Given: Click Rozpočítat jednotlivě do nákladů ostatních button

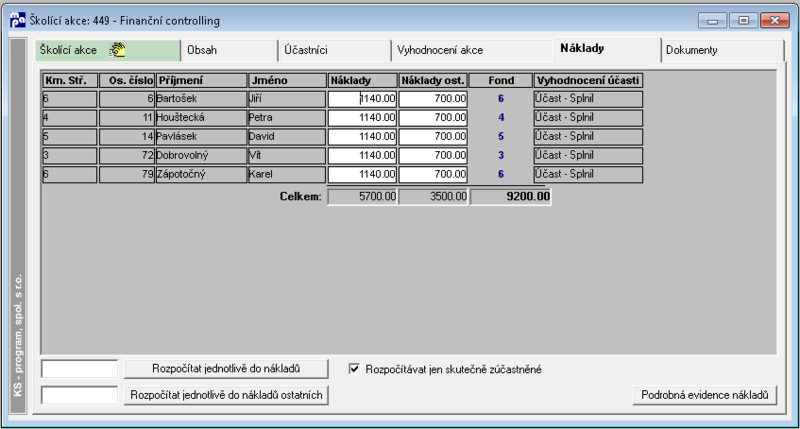Looking at the screenshot, I should [x=226, y=395].
